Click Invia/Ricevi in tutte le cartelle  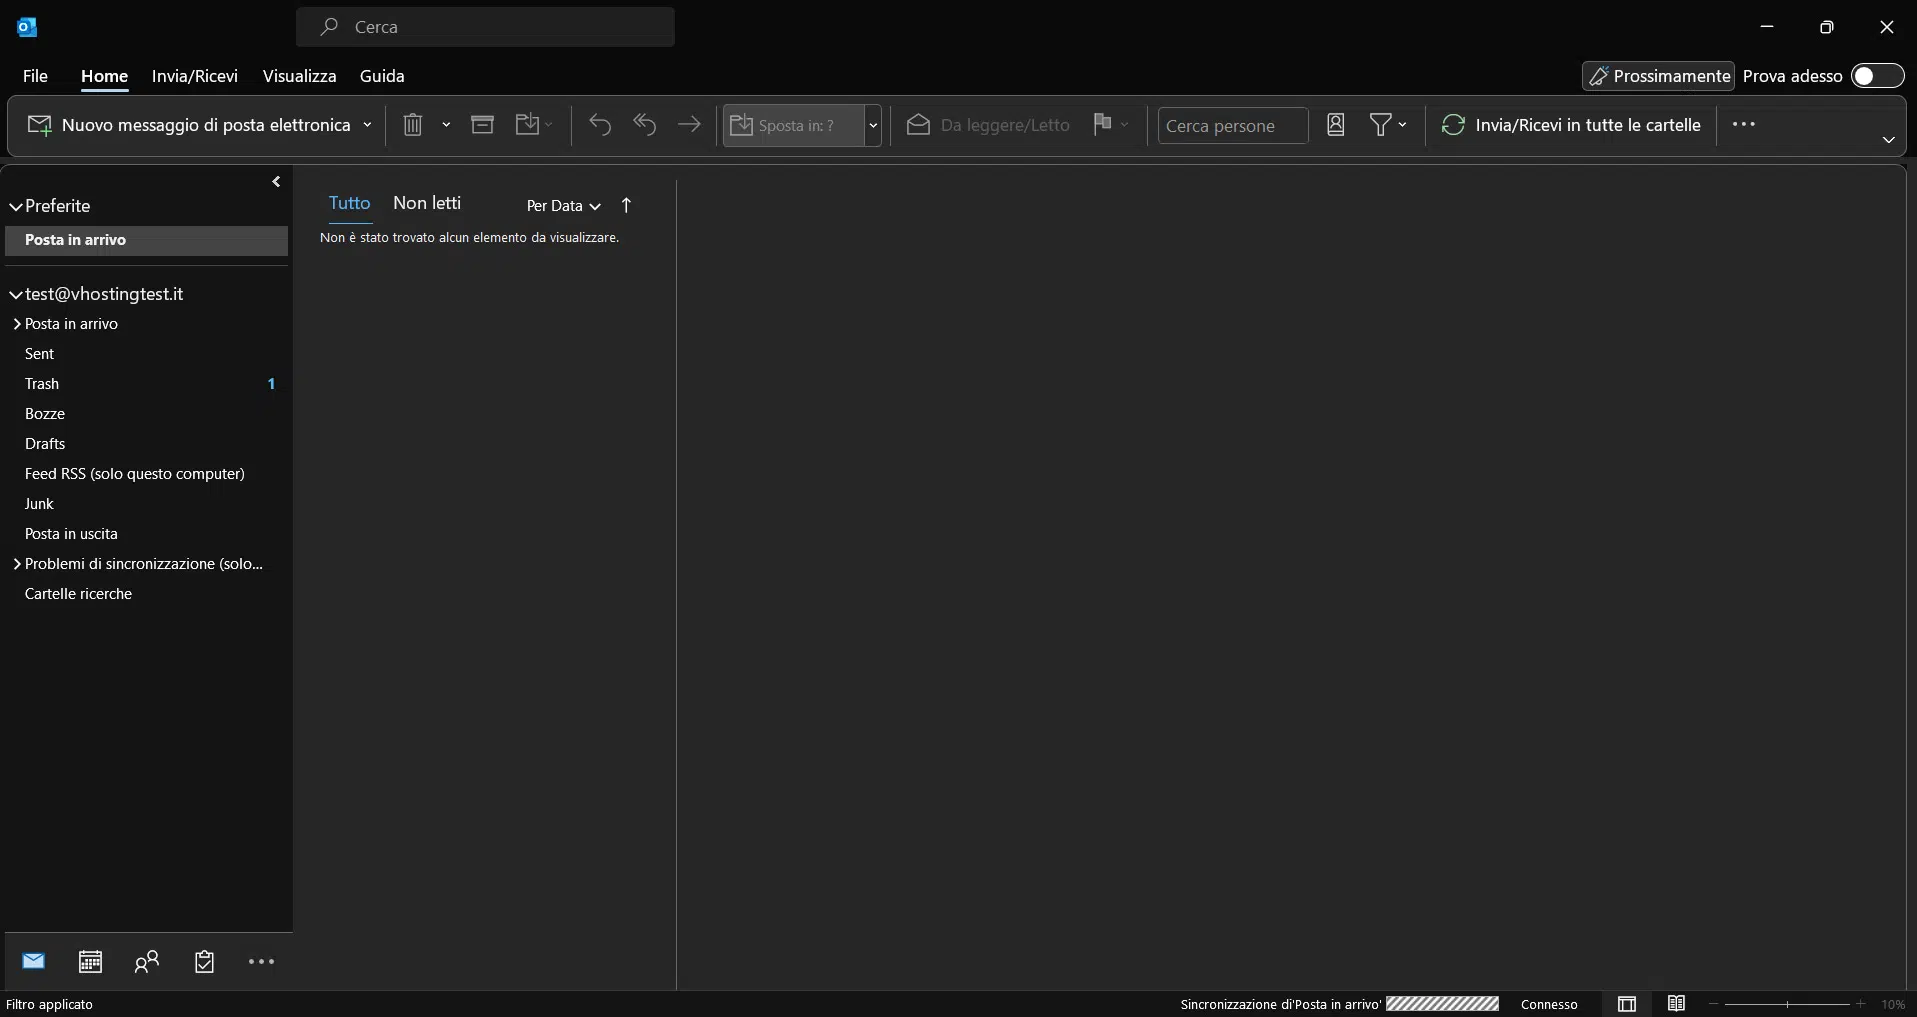[x=1571, y=125]
